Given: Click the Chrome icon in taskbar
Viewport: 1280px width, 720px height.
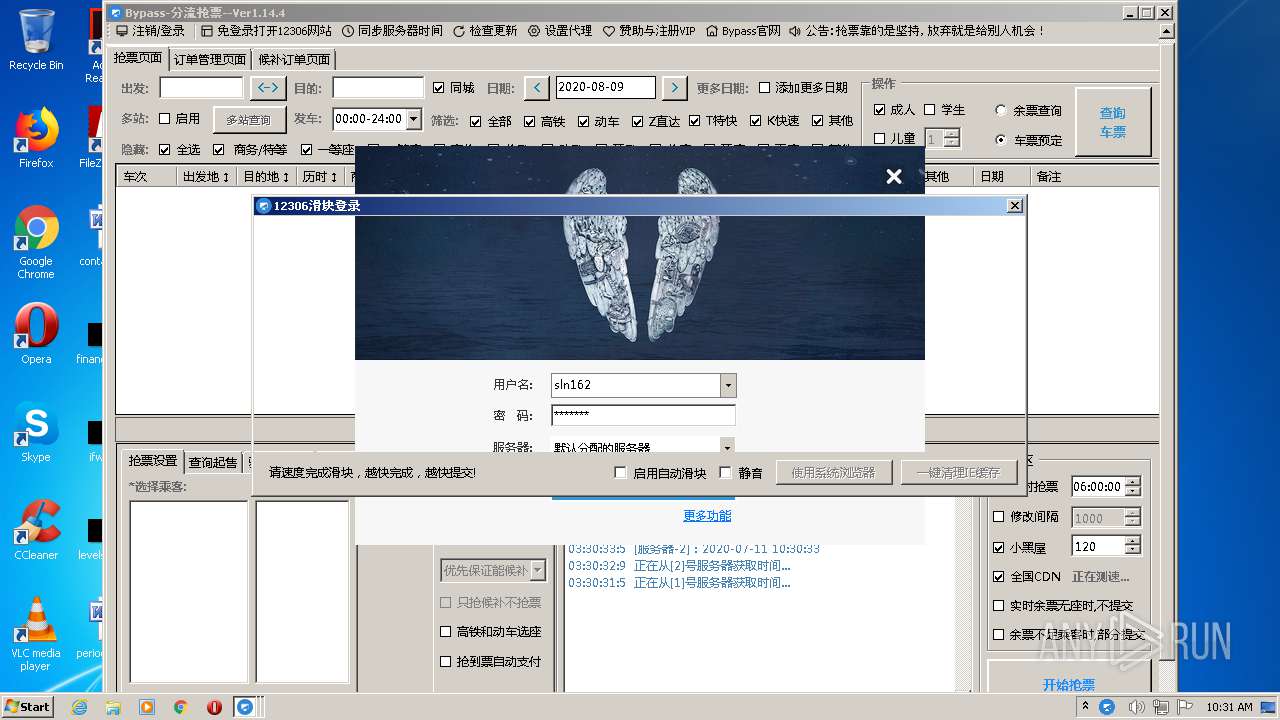Looking at the screenshot, I should 180,707.
